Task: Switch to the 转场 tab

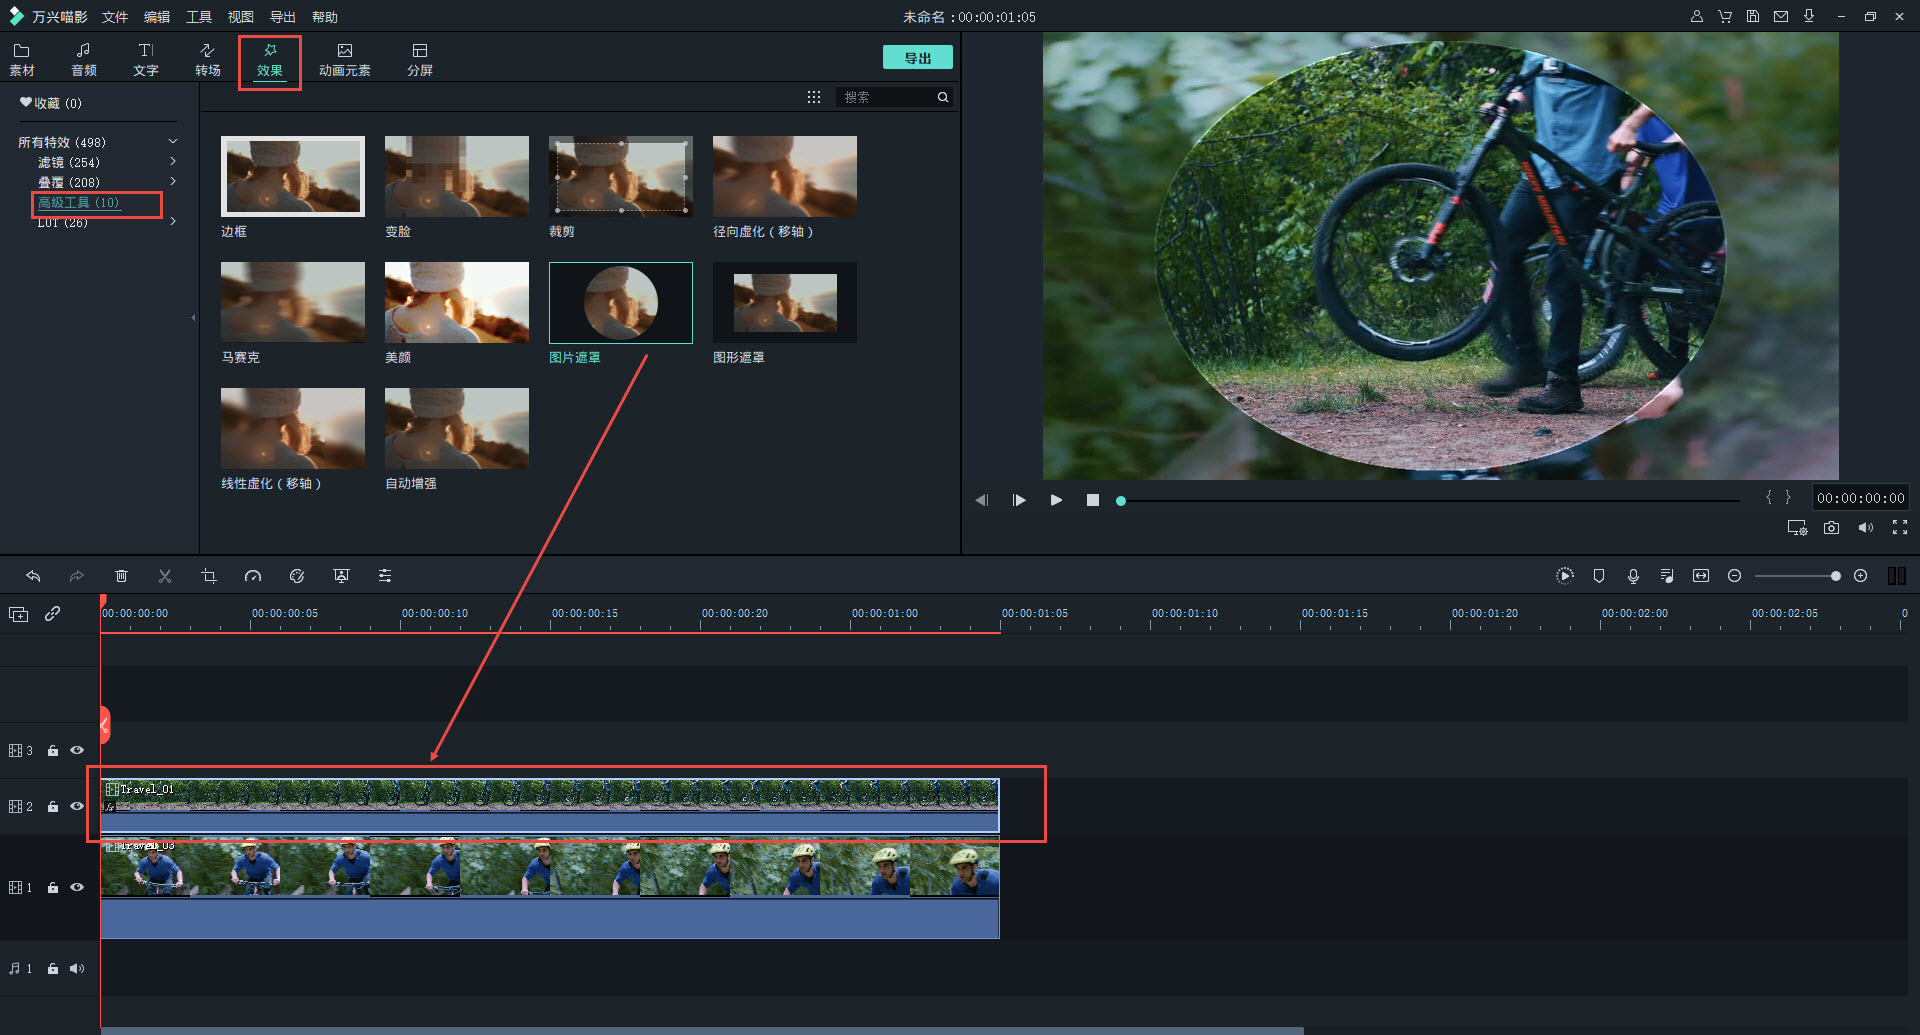Action: [x=208, y=59]
